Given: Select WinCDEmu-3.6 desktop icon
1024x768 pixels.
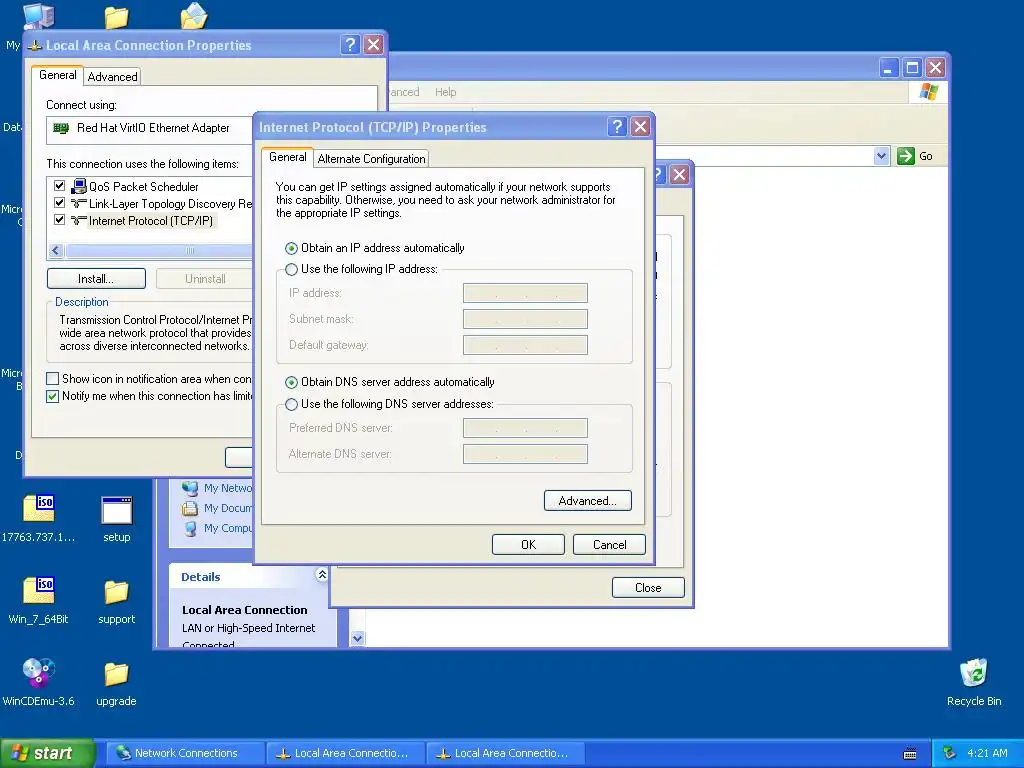Looking at the screenshot, I should pos(39,673).
